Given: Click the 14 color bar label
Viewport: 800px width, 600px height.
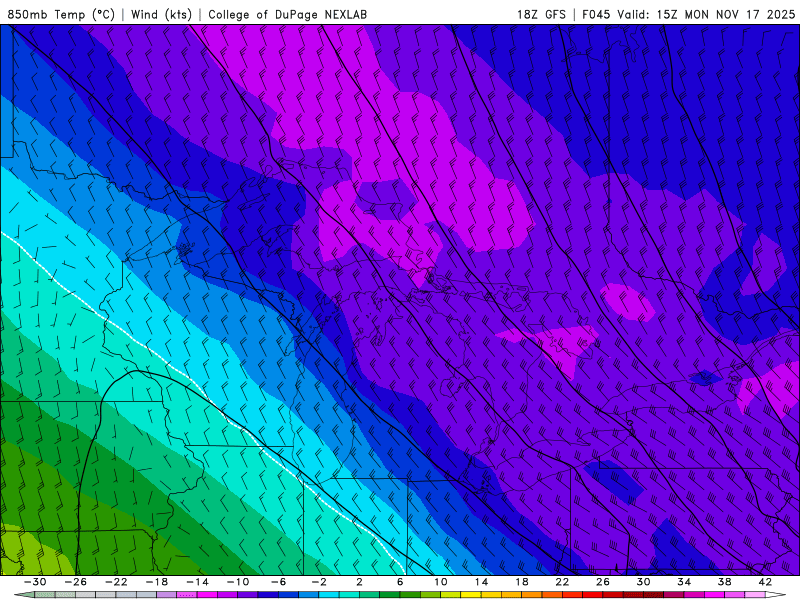Looking at the screenshot, I should click(481, 582).
